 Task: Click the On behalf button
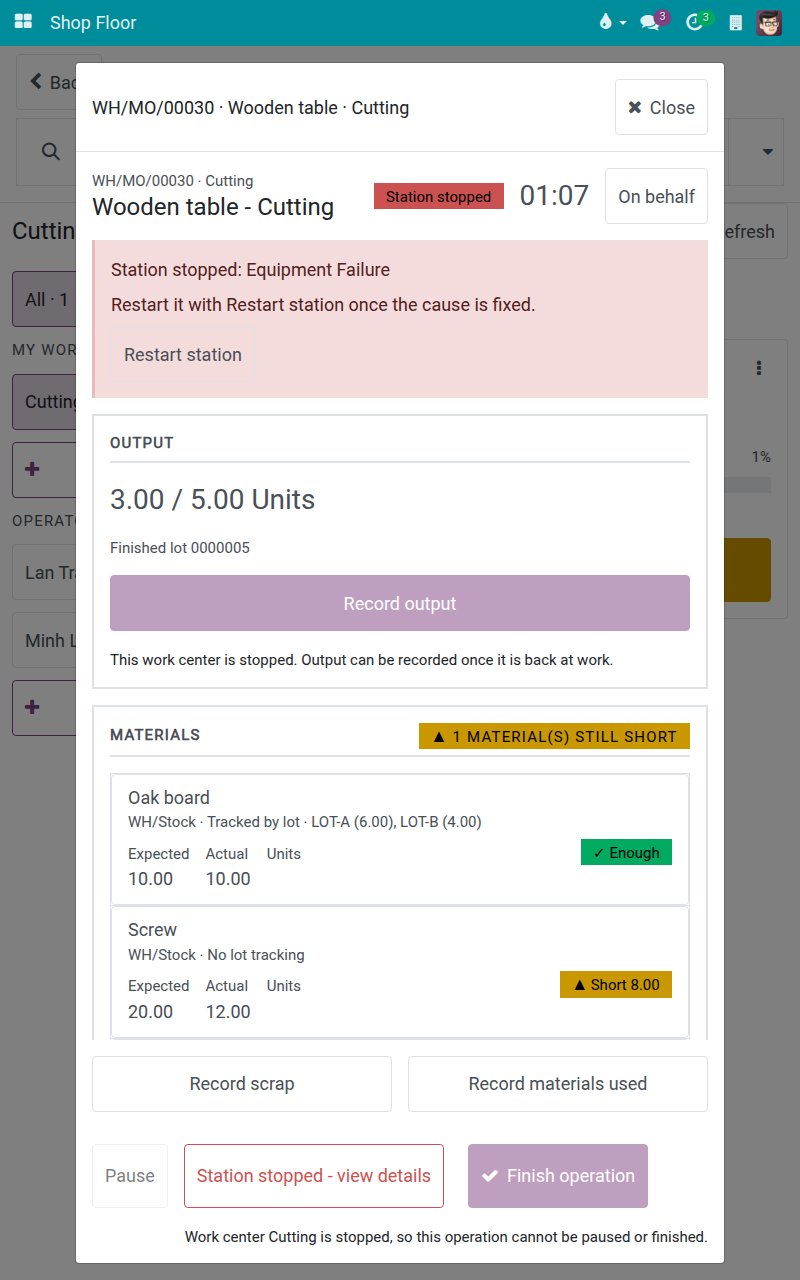click(656, 196)
